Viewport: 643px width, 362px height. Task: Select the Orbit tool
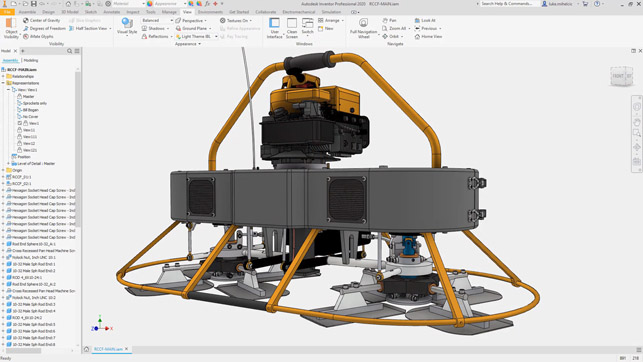tap(392, 36)
